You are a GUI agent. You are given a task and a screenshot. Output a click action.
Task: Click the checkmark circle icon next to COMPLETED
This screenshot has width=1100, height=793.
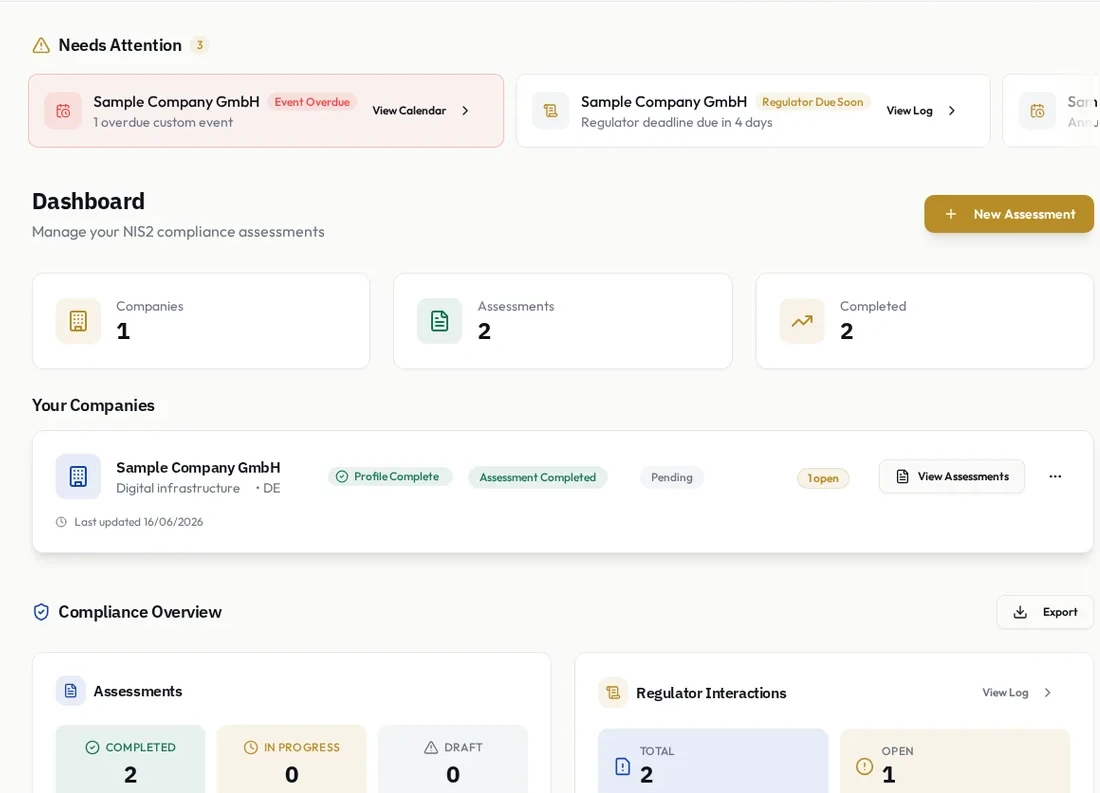(x=92, y=747)
